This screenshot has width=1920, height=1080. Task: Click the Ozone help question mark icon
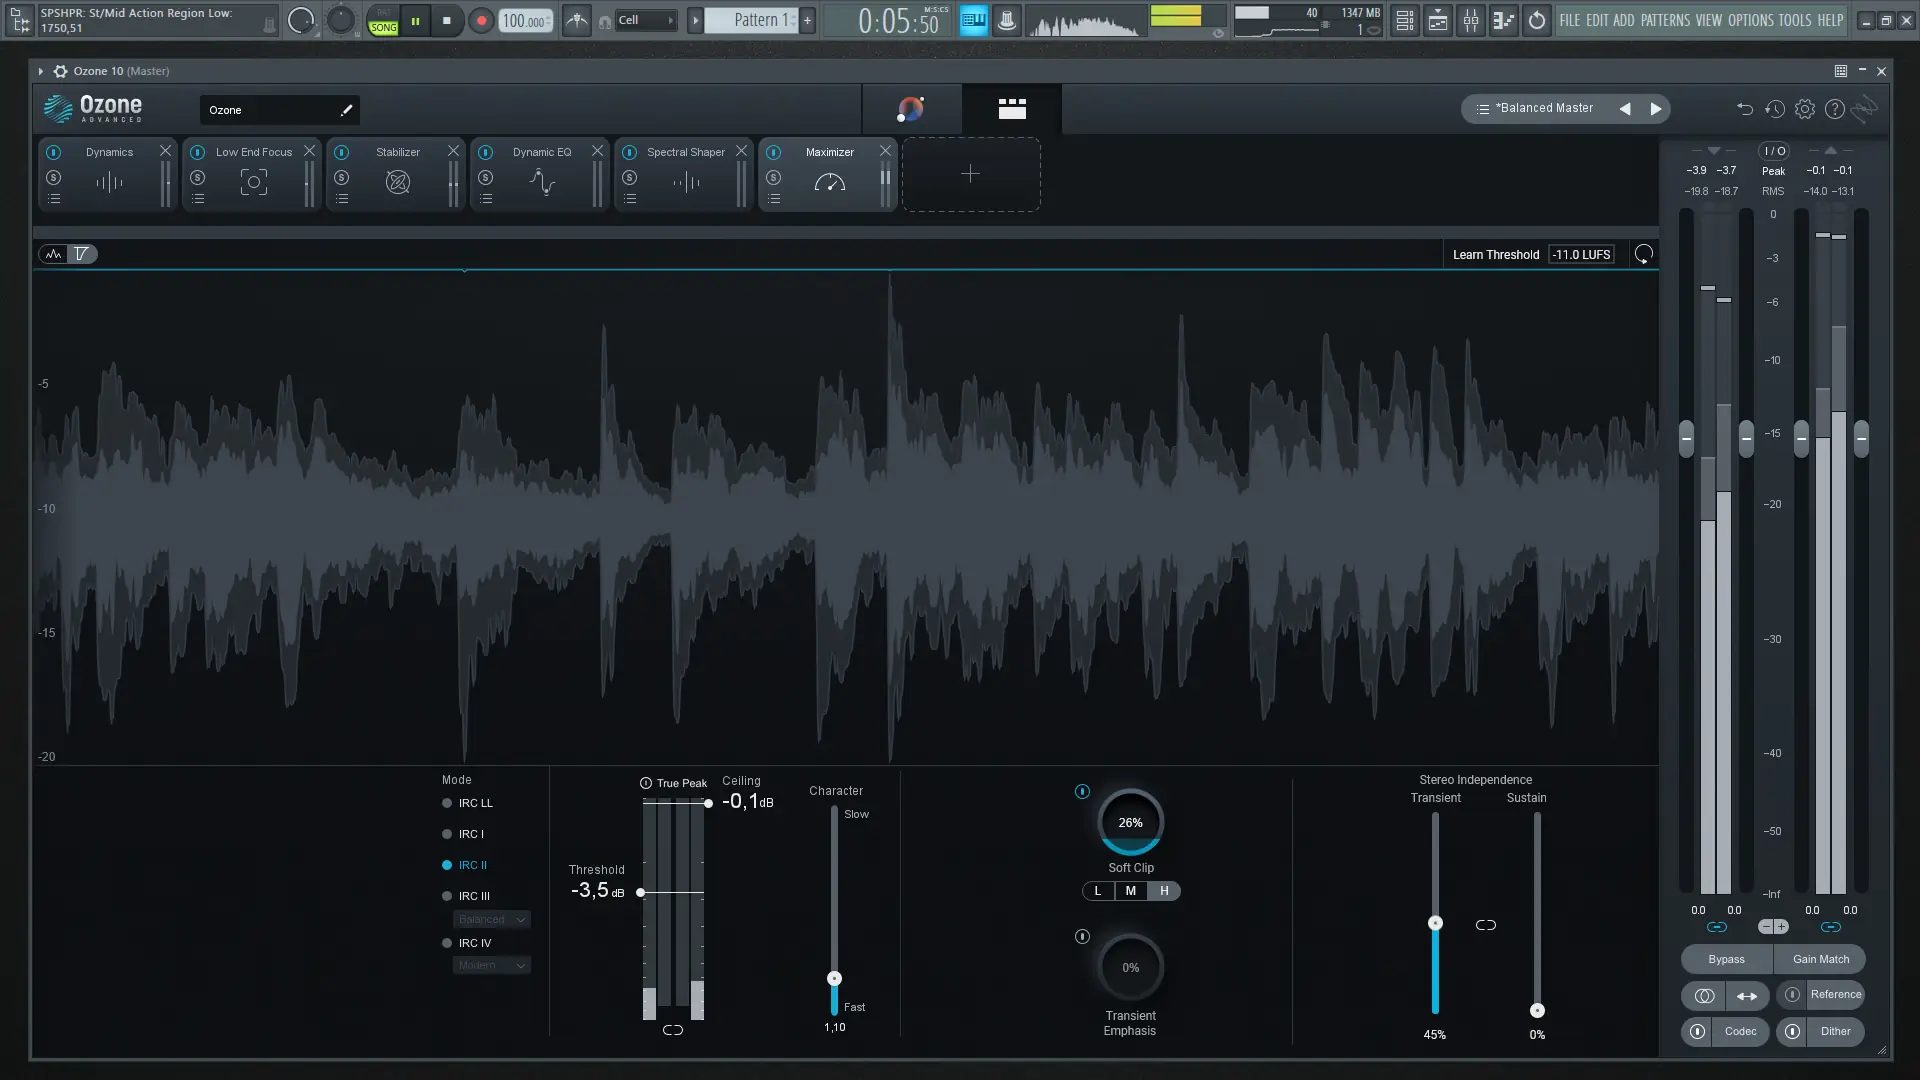(1834, 108)
